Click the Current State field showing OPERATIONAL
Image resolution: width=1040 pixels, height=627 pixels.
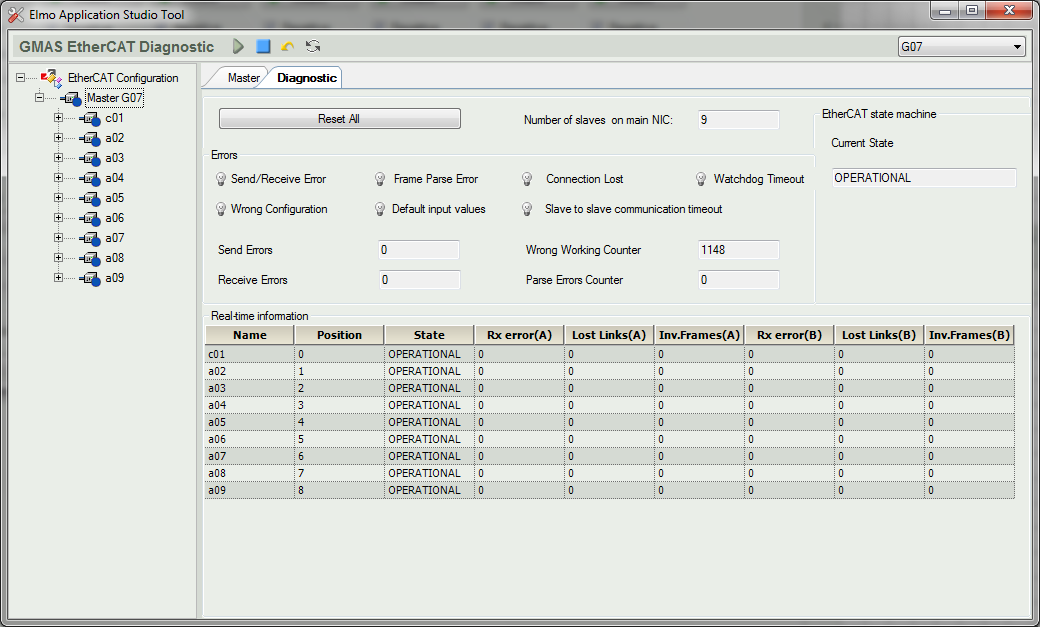click(x=924, y=178)
